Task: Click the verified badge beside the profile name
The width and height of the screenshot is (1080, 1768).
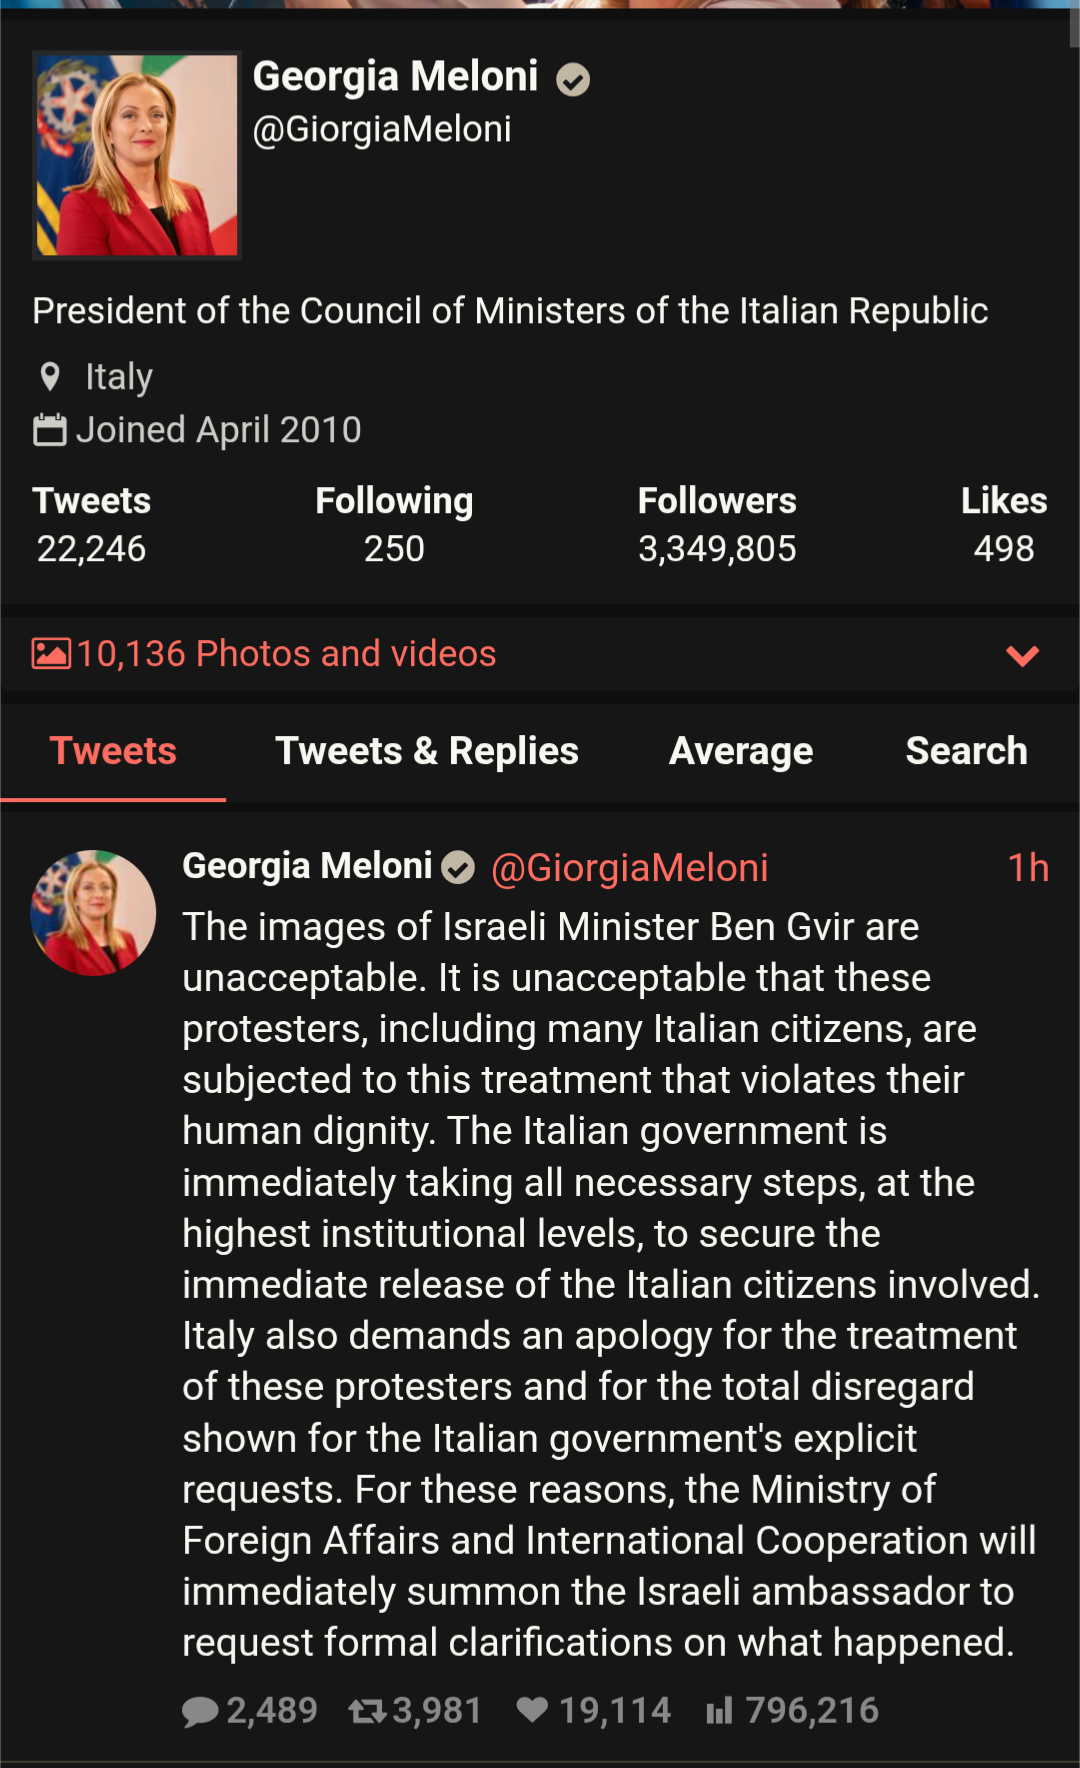Action: coord(573,79)
